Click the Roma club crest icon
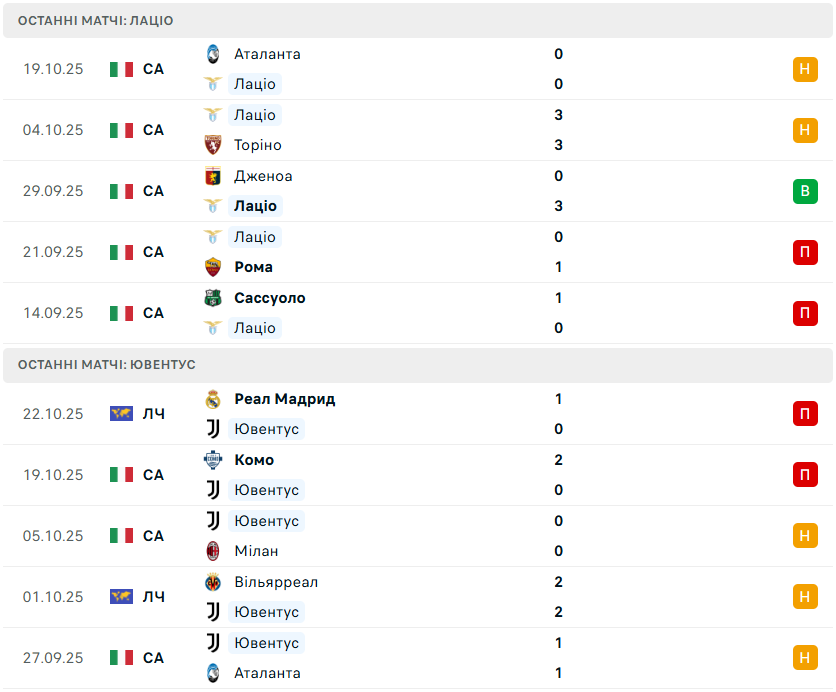 [x=213, y=267]
